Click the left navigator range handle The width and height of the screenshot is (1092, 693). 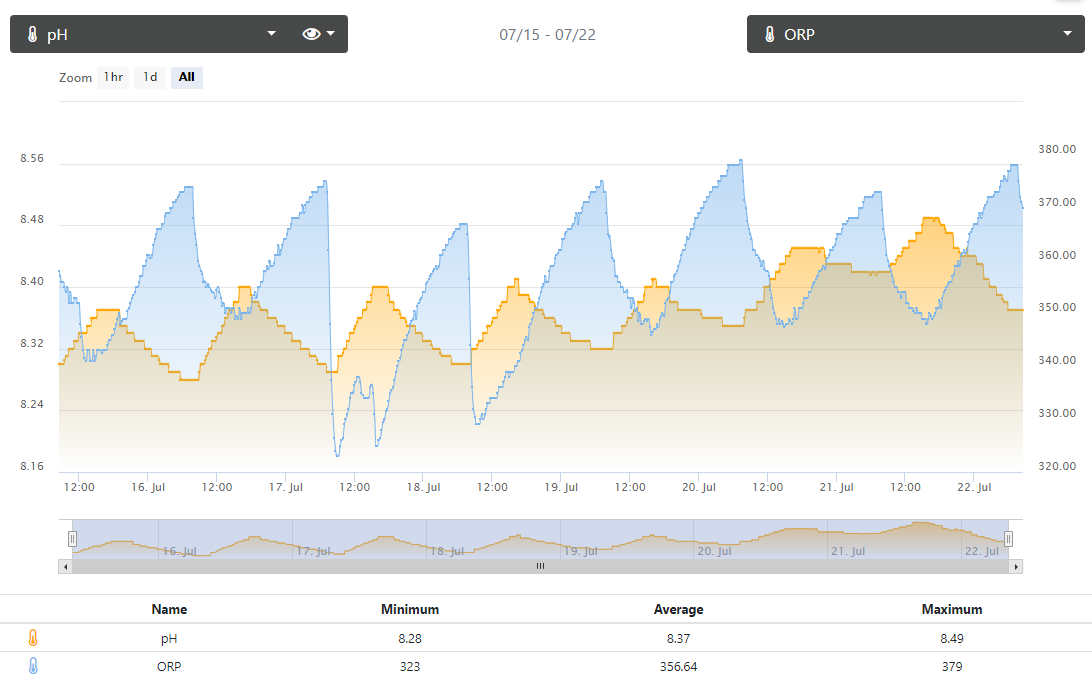[x=72, y=539]
